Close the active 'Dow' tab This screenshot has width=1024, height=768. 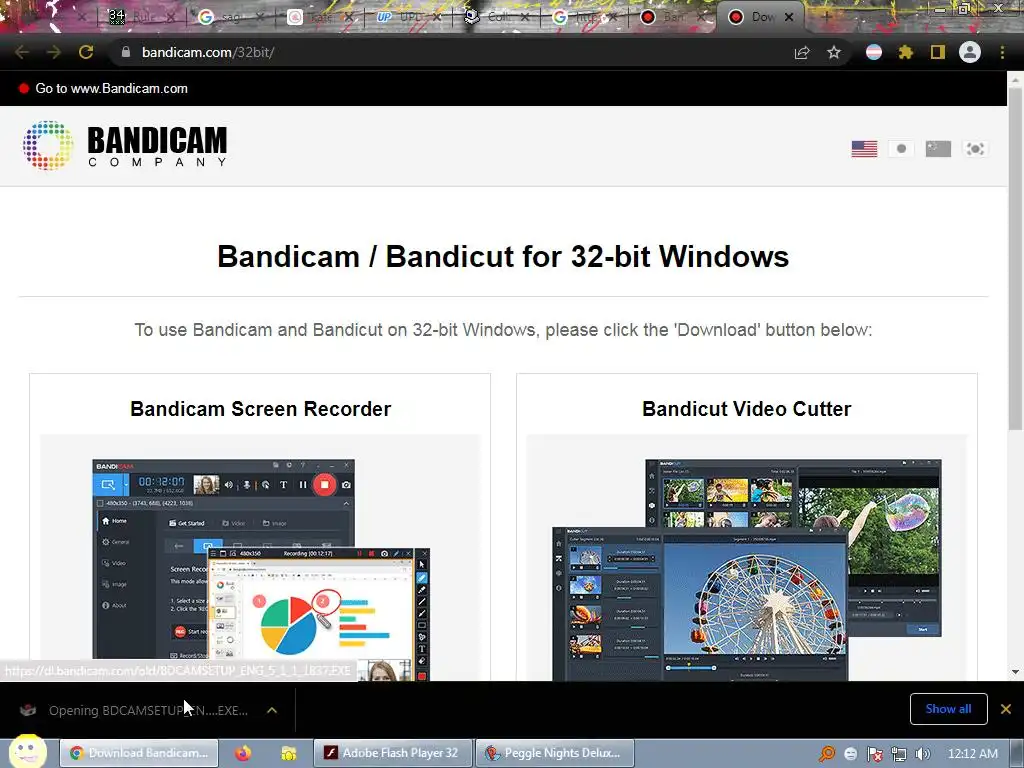click(789, 17)
